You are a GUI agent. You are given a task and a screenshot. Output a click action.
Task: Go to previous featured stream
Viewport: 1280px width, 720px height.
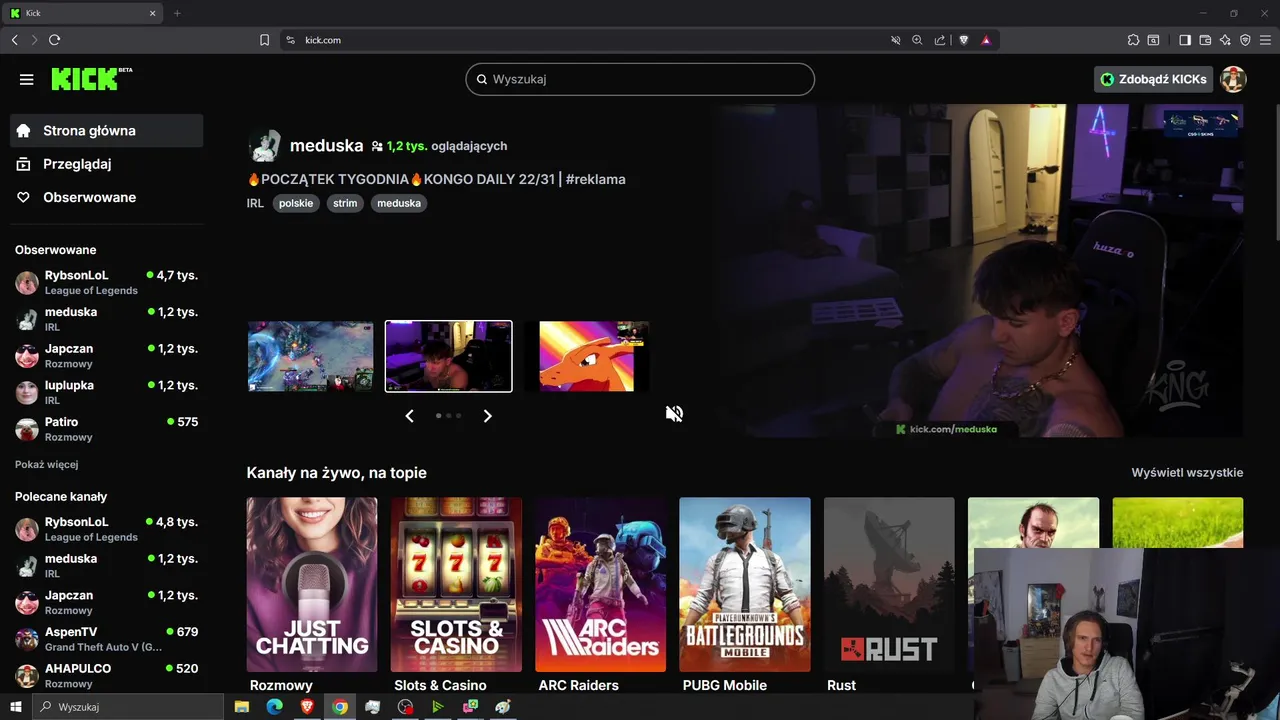[x=409, y=416]
